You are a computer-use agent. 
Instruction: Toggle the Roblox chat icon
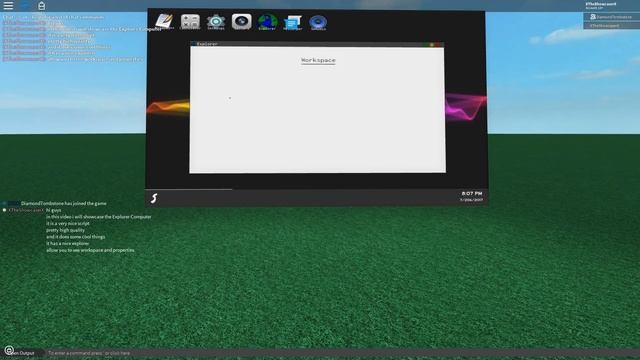25,5
